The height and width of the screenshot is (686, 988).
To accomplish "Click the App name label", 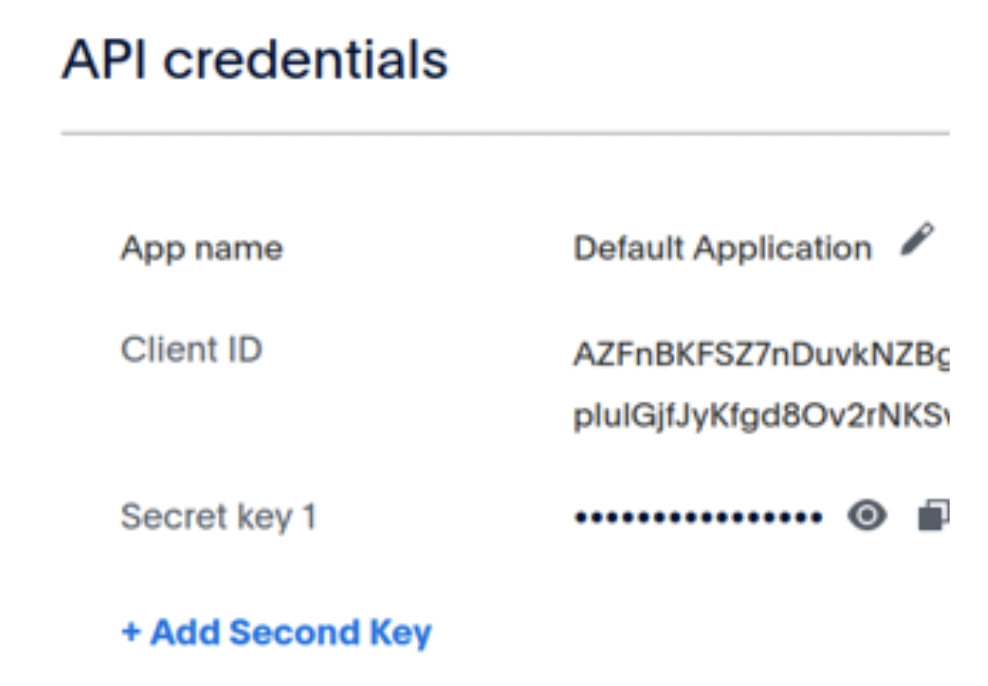I will click(202, 249).
